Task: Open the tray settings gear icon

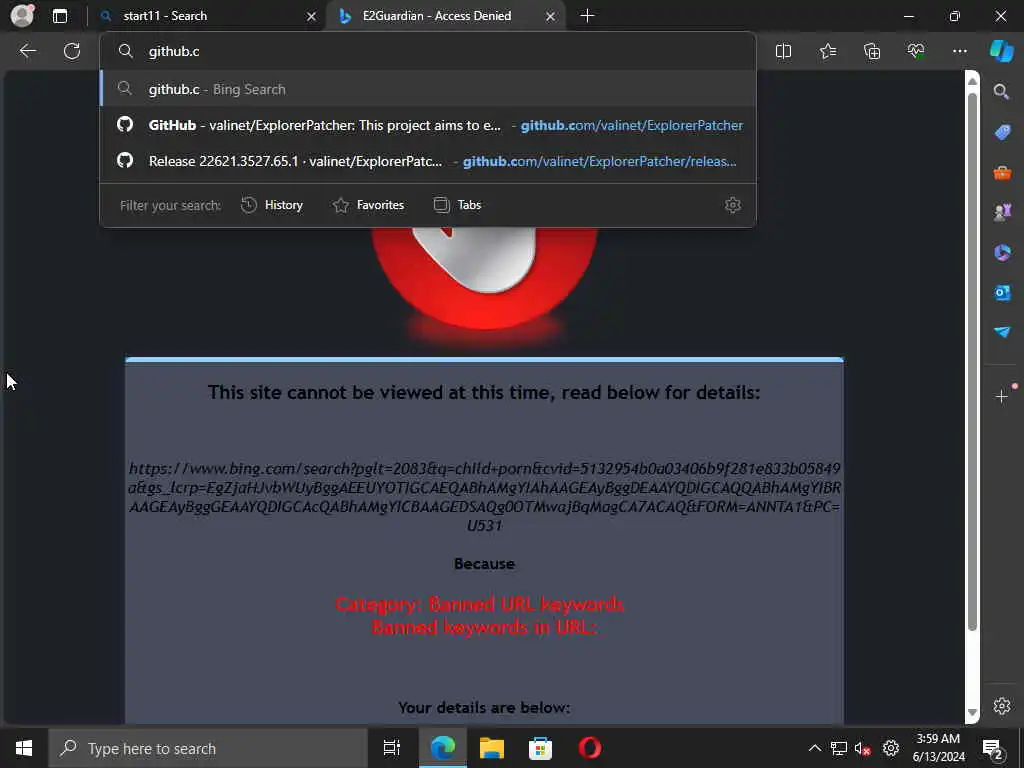Action: pos(891,748)
